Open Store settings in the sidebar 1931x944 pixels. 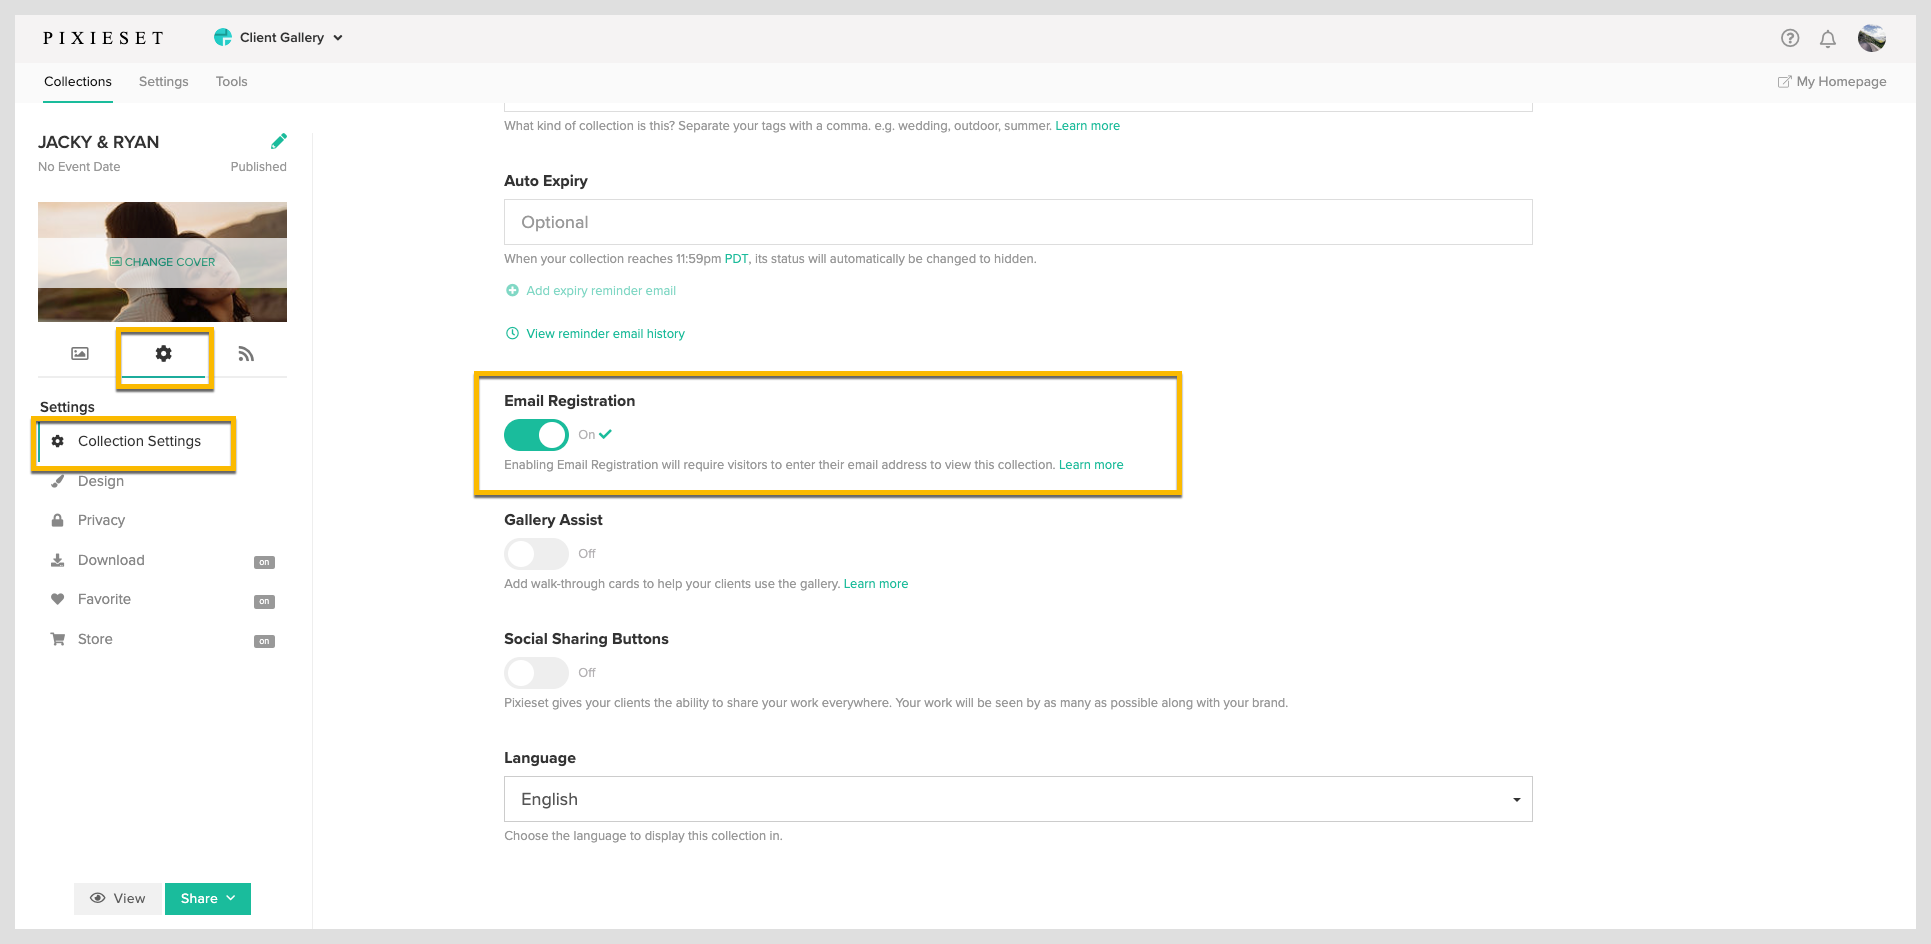coord(95,639)
